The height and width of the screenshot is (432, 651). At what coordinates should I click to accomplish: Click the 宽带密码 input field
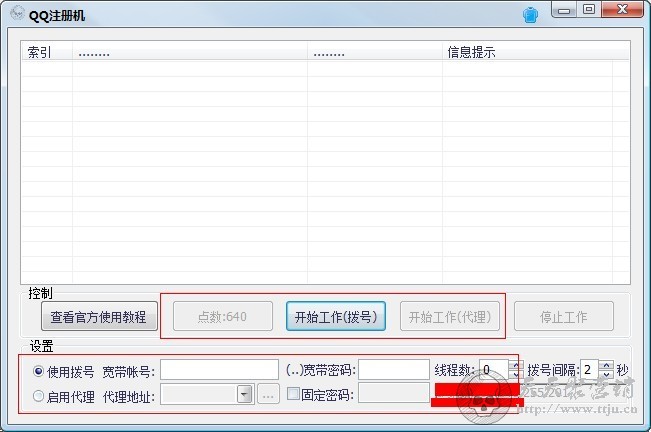tap(394, 369)
